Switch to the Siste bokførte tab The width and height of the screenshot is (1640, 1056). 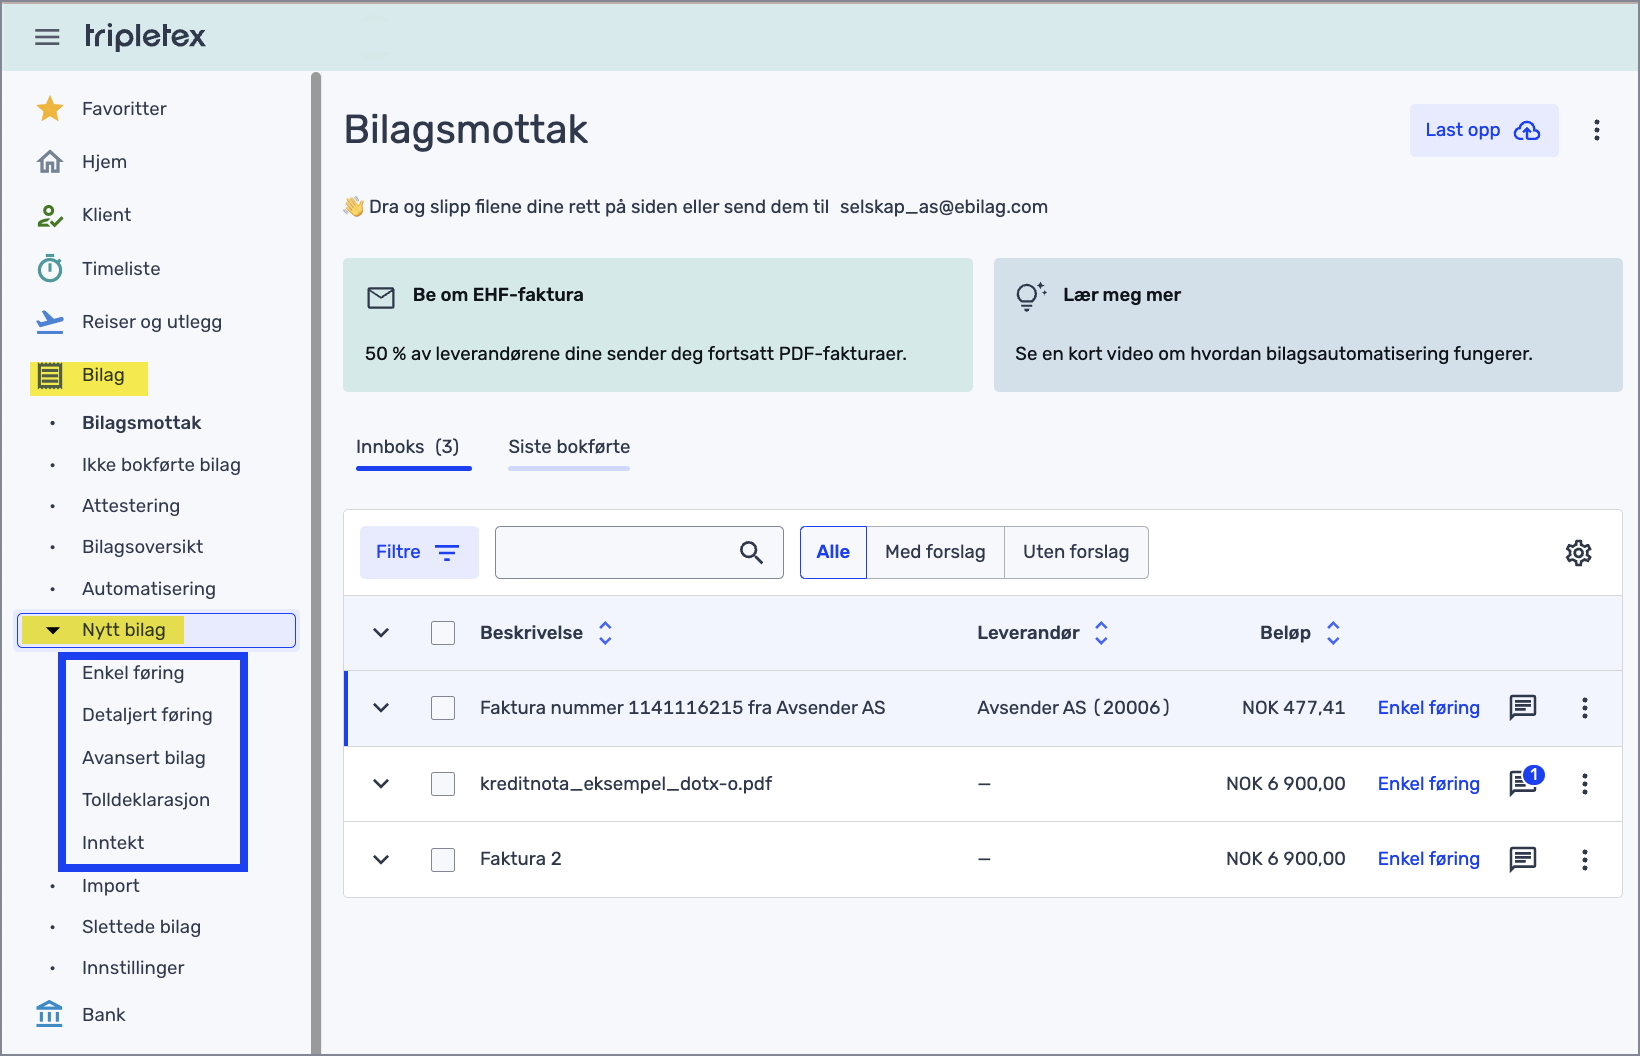(x=568, y=447)
